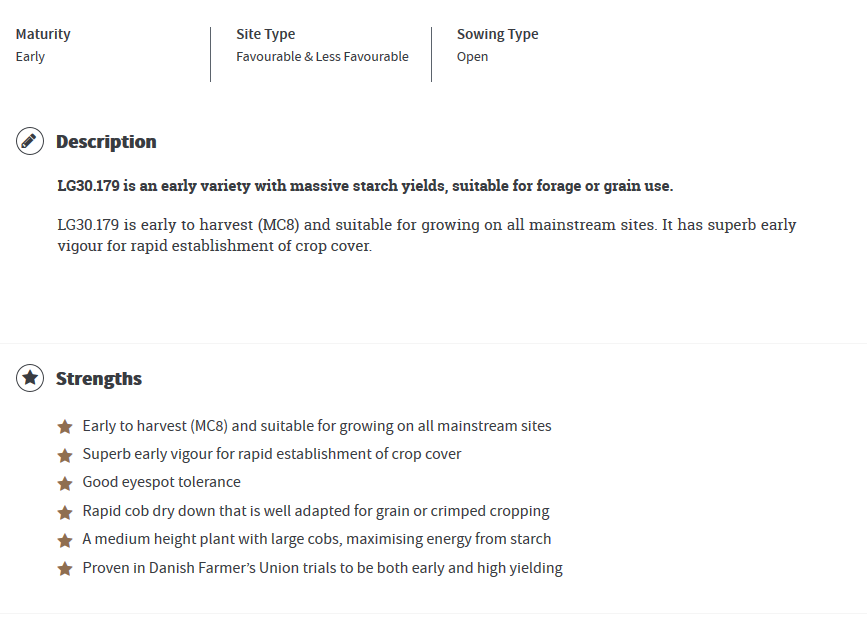Select the Strengths heading
This screenshot has height=620, width=867.
99,379
